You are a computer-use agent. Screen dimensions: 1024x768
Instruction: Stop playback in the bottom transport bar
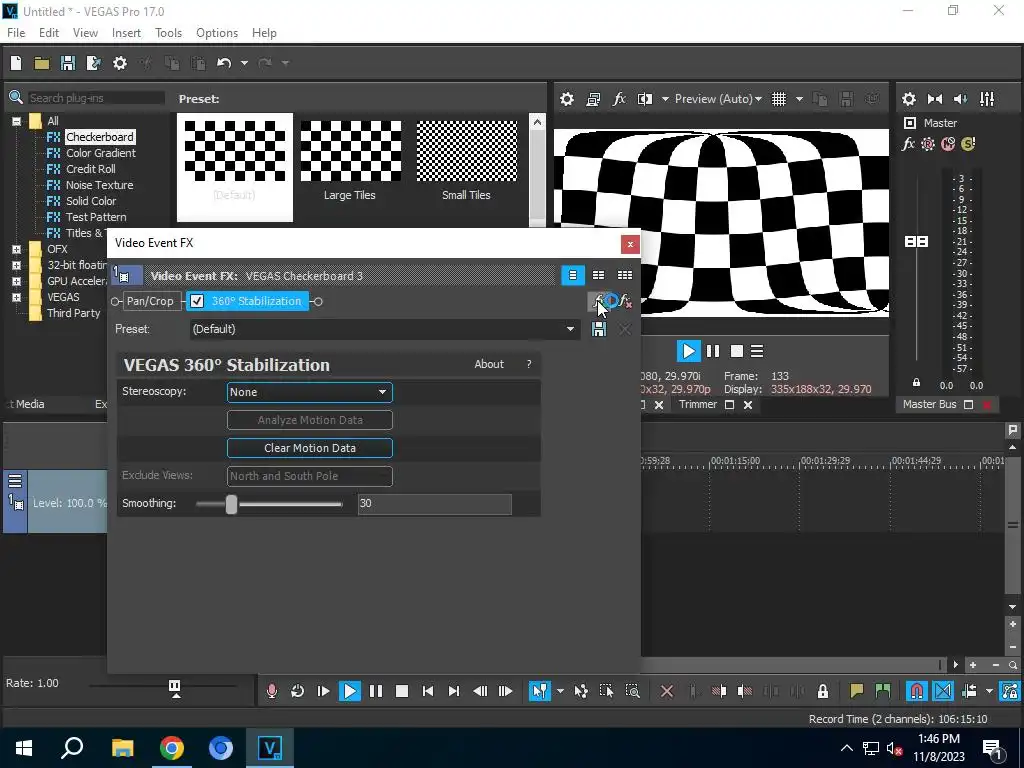pyautogui.click(x=402, y=691)
